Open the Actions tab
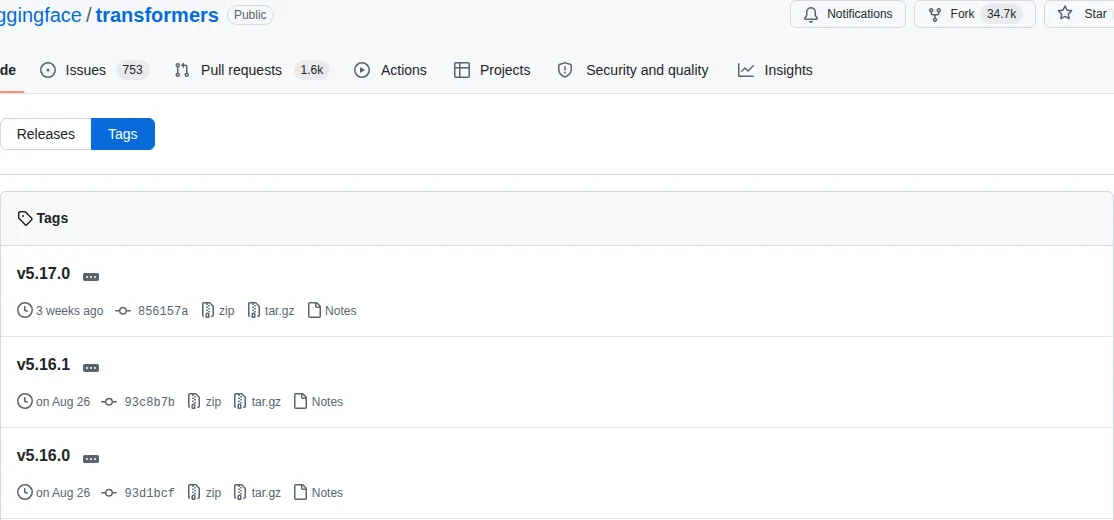Screen dimensions: 1114x520 [390, 70]
